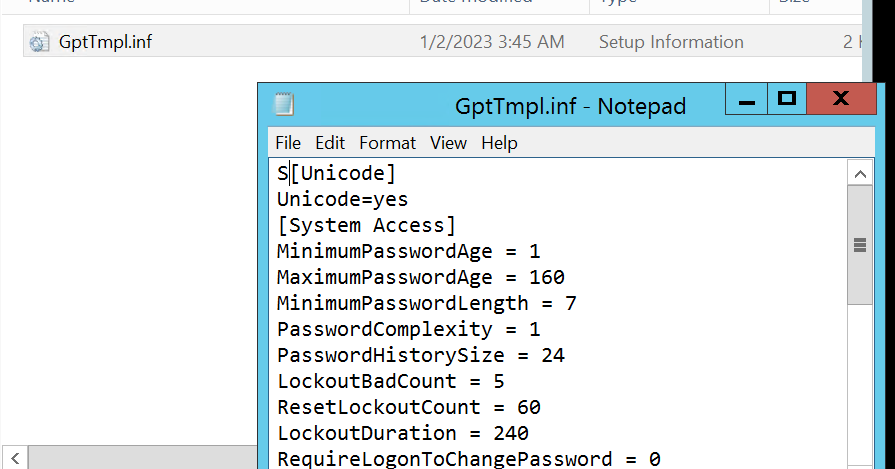Open the Edit menu in Notepad
Image resolution: width=895 pixels, height=469 pixels.
pyautogui.click(x=330, y=143)
